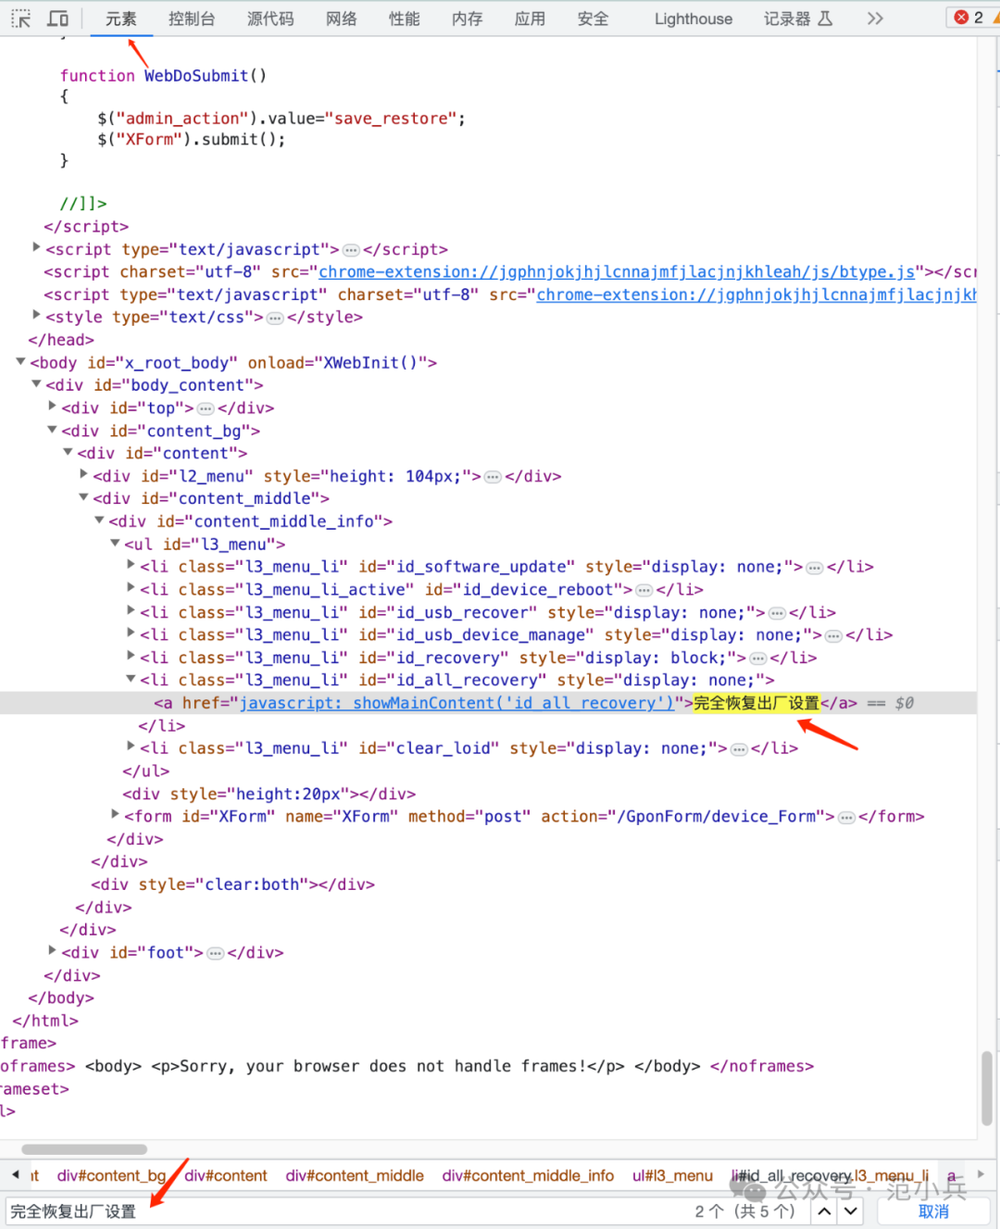Image resolution: width=1000 pixels, height=1229 pixels.
Task: Collapse the div body_content node
Action: click(x=37, y=384)
